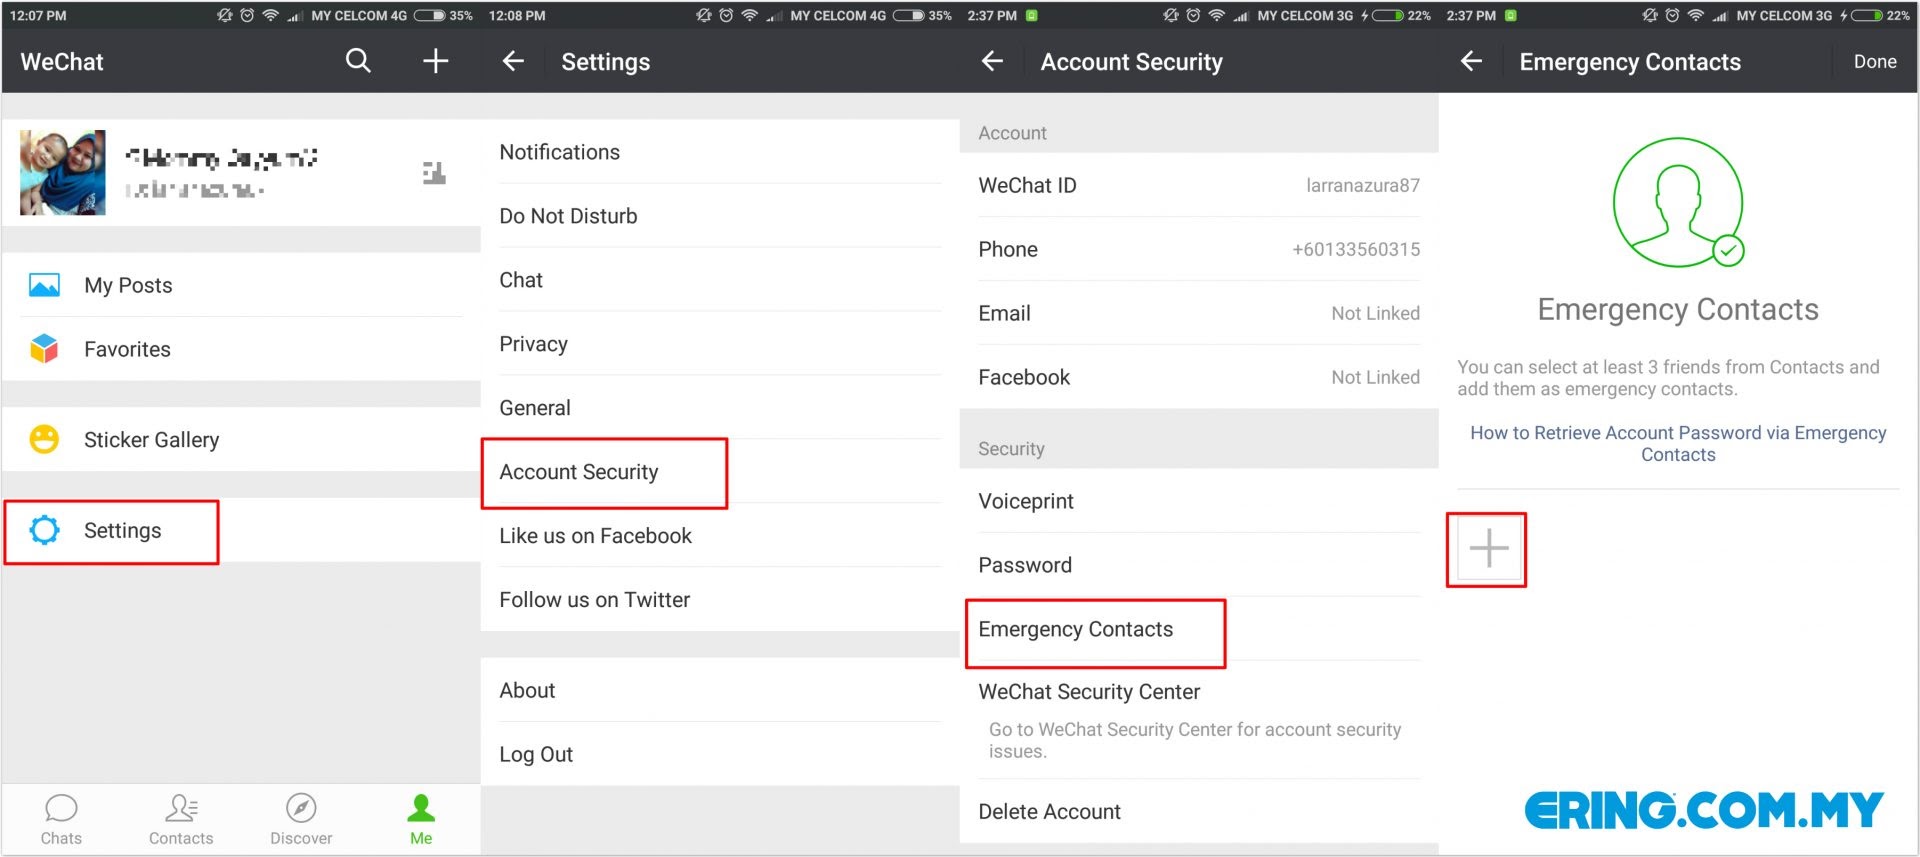
Task: Open the About page
Action: (x=720, y=690)
